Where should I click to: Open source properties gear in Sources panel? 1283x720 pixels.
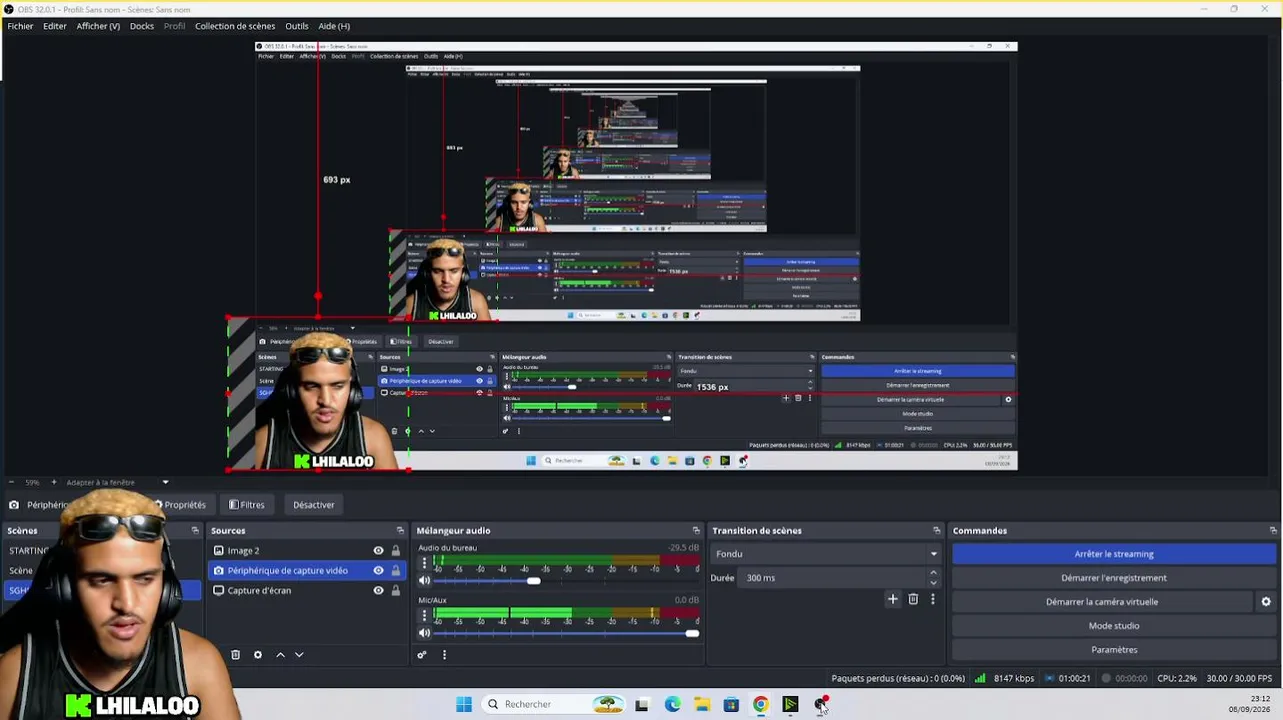click(x=258, y=655)
